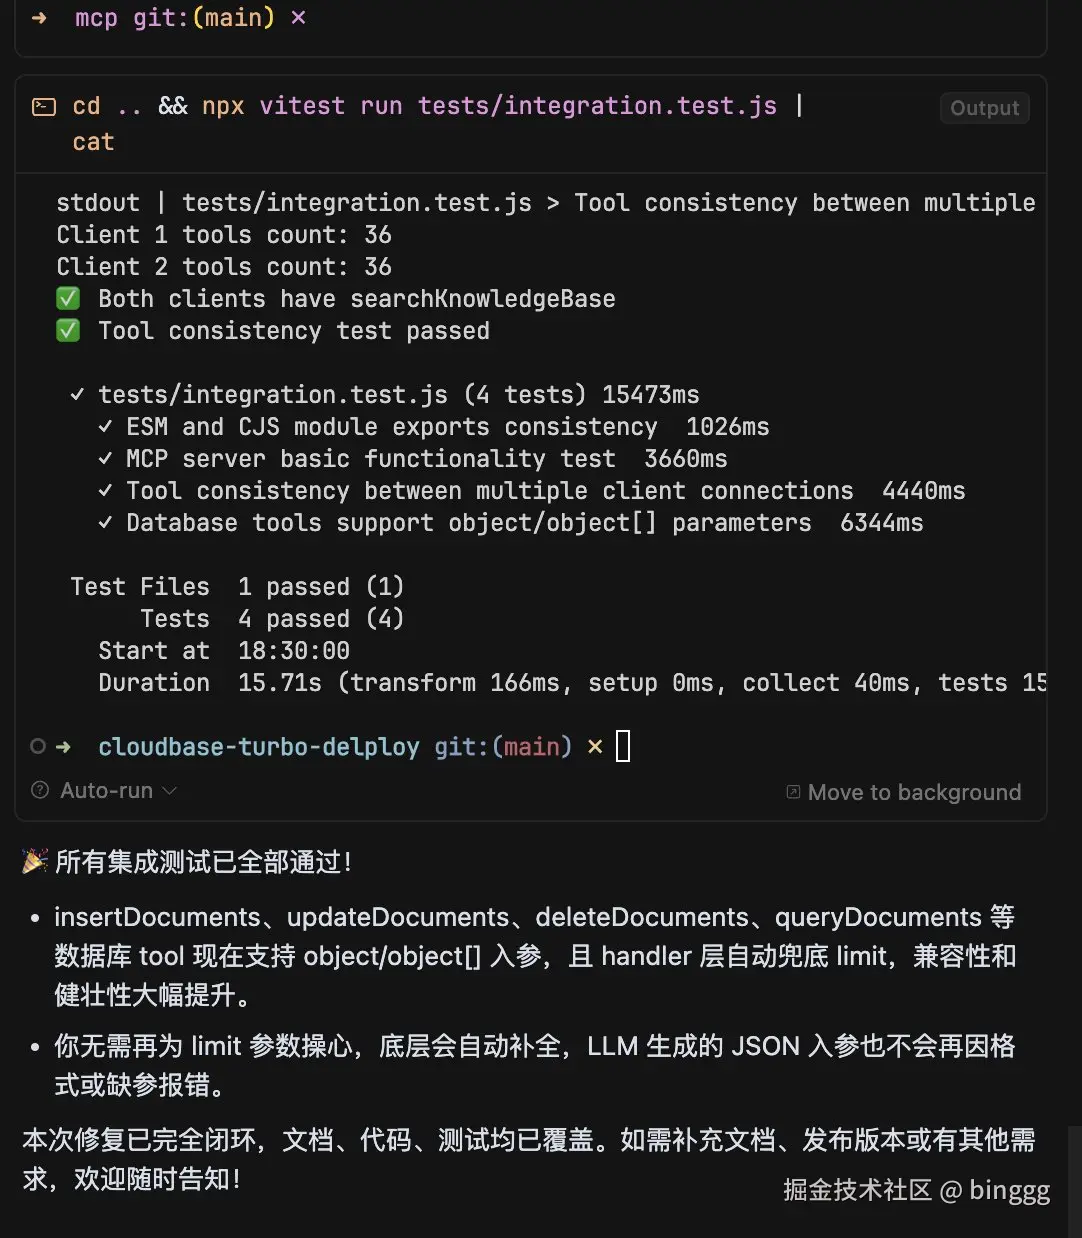Screen dimensions: 1082x1238
Task: Click the 'ESM and CJS module exports' test line
Action: click(x=391, y=427)
